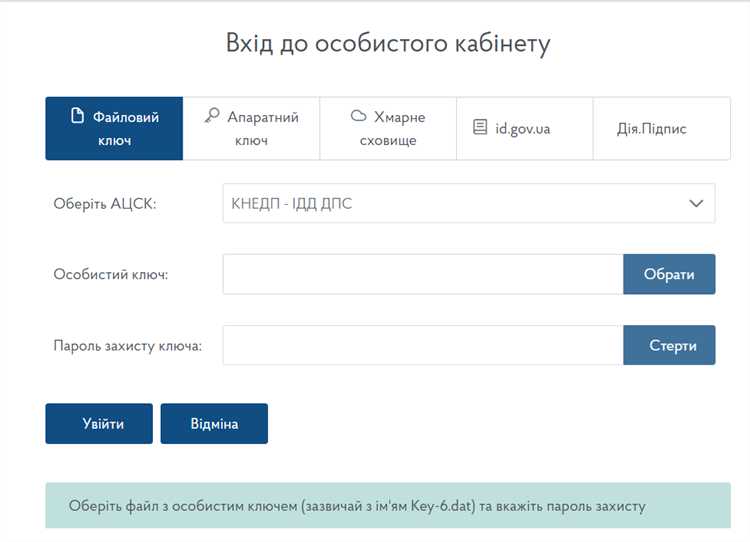Click the document icon beside id.gov.ua
The image size is (750, 542).
tap(480, 127)
